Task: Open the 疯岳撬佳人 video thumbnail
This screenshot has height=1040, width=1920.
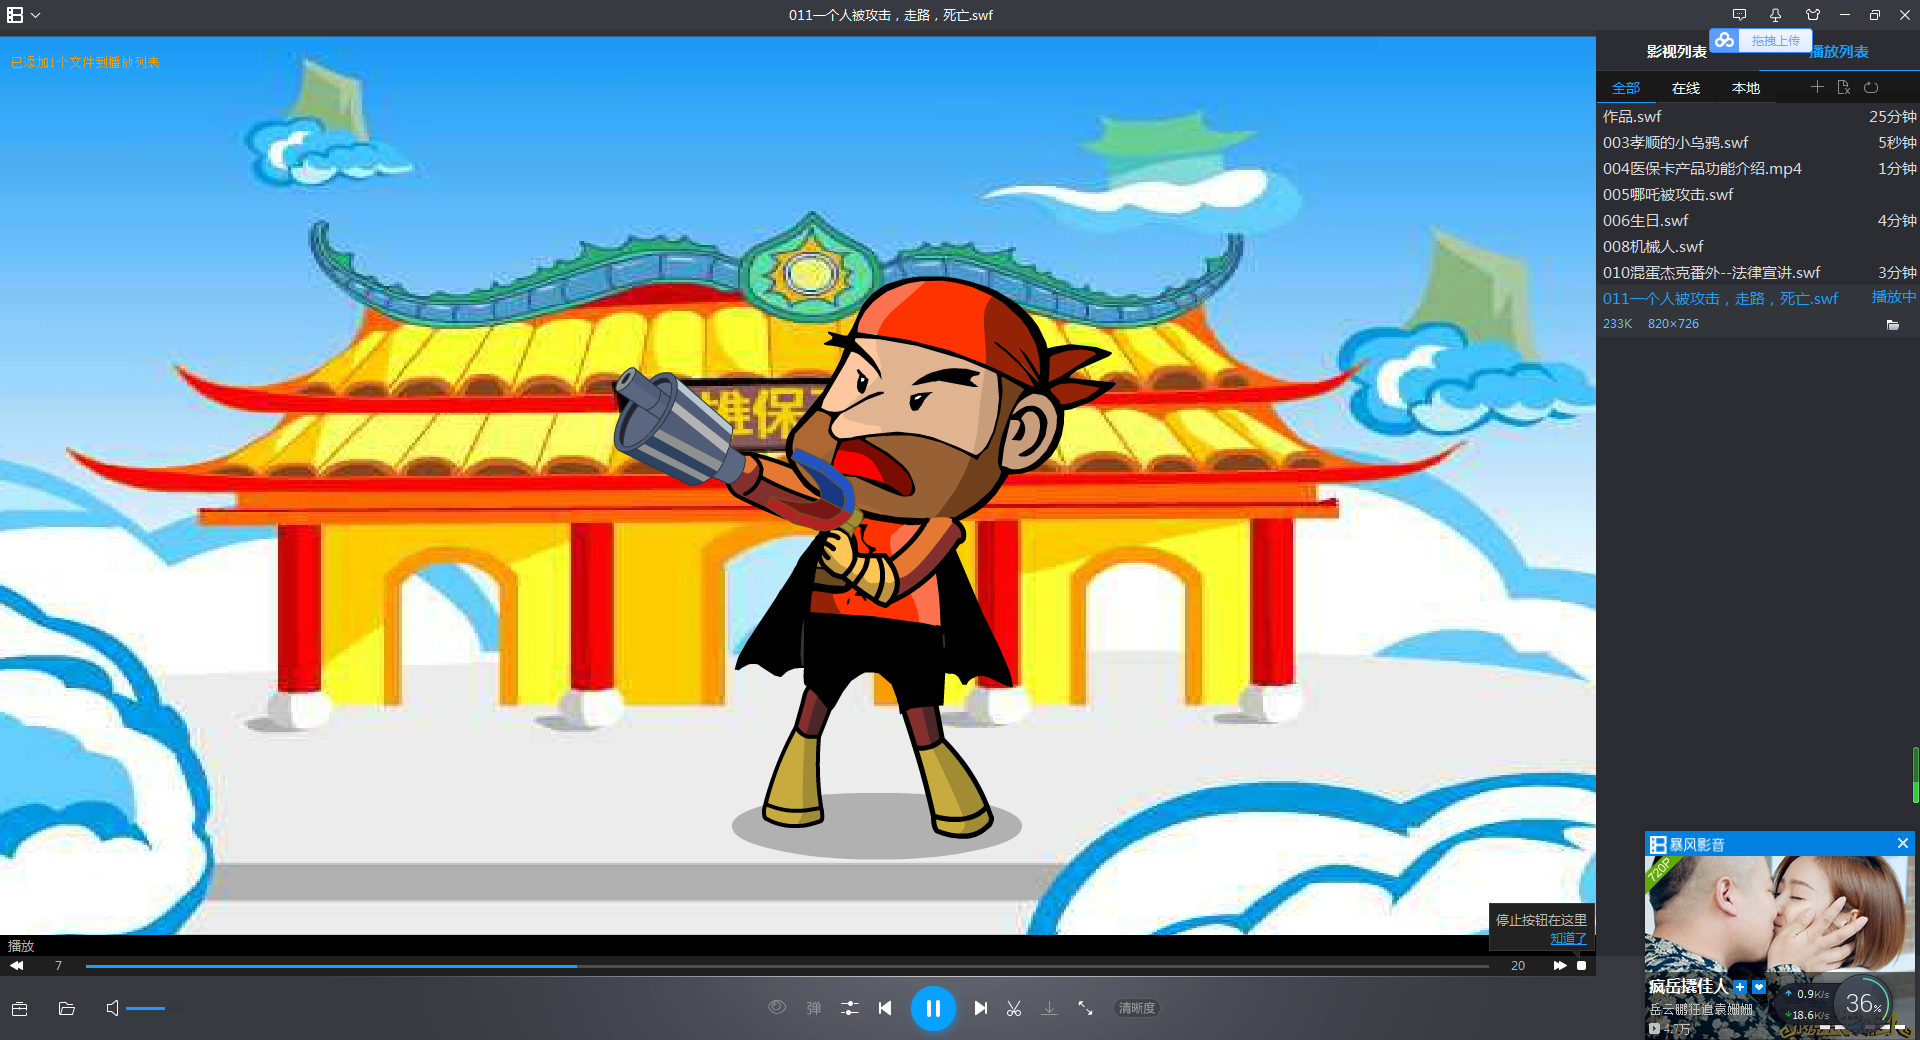Action: [1780, 915]
